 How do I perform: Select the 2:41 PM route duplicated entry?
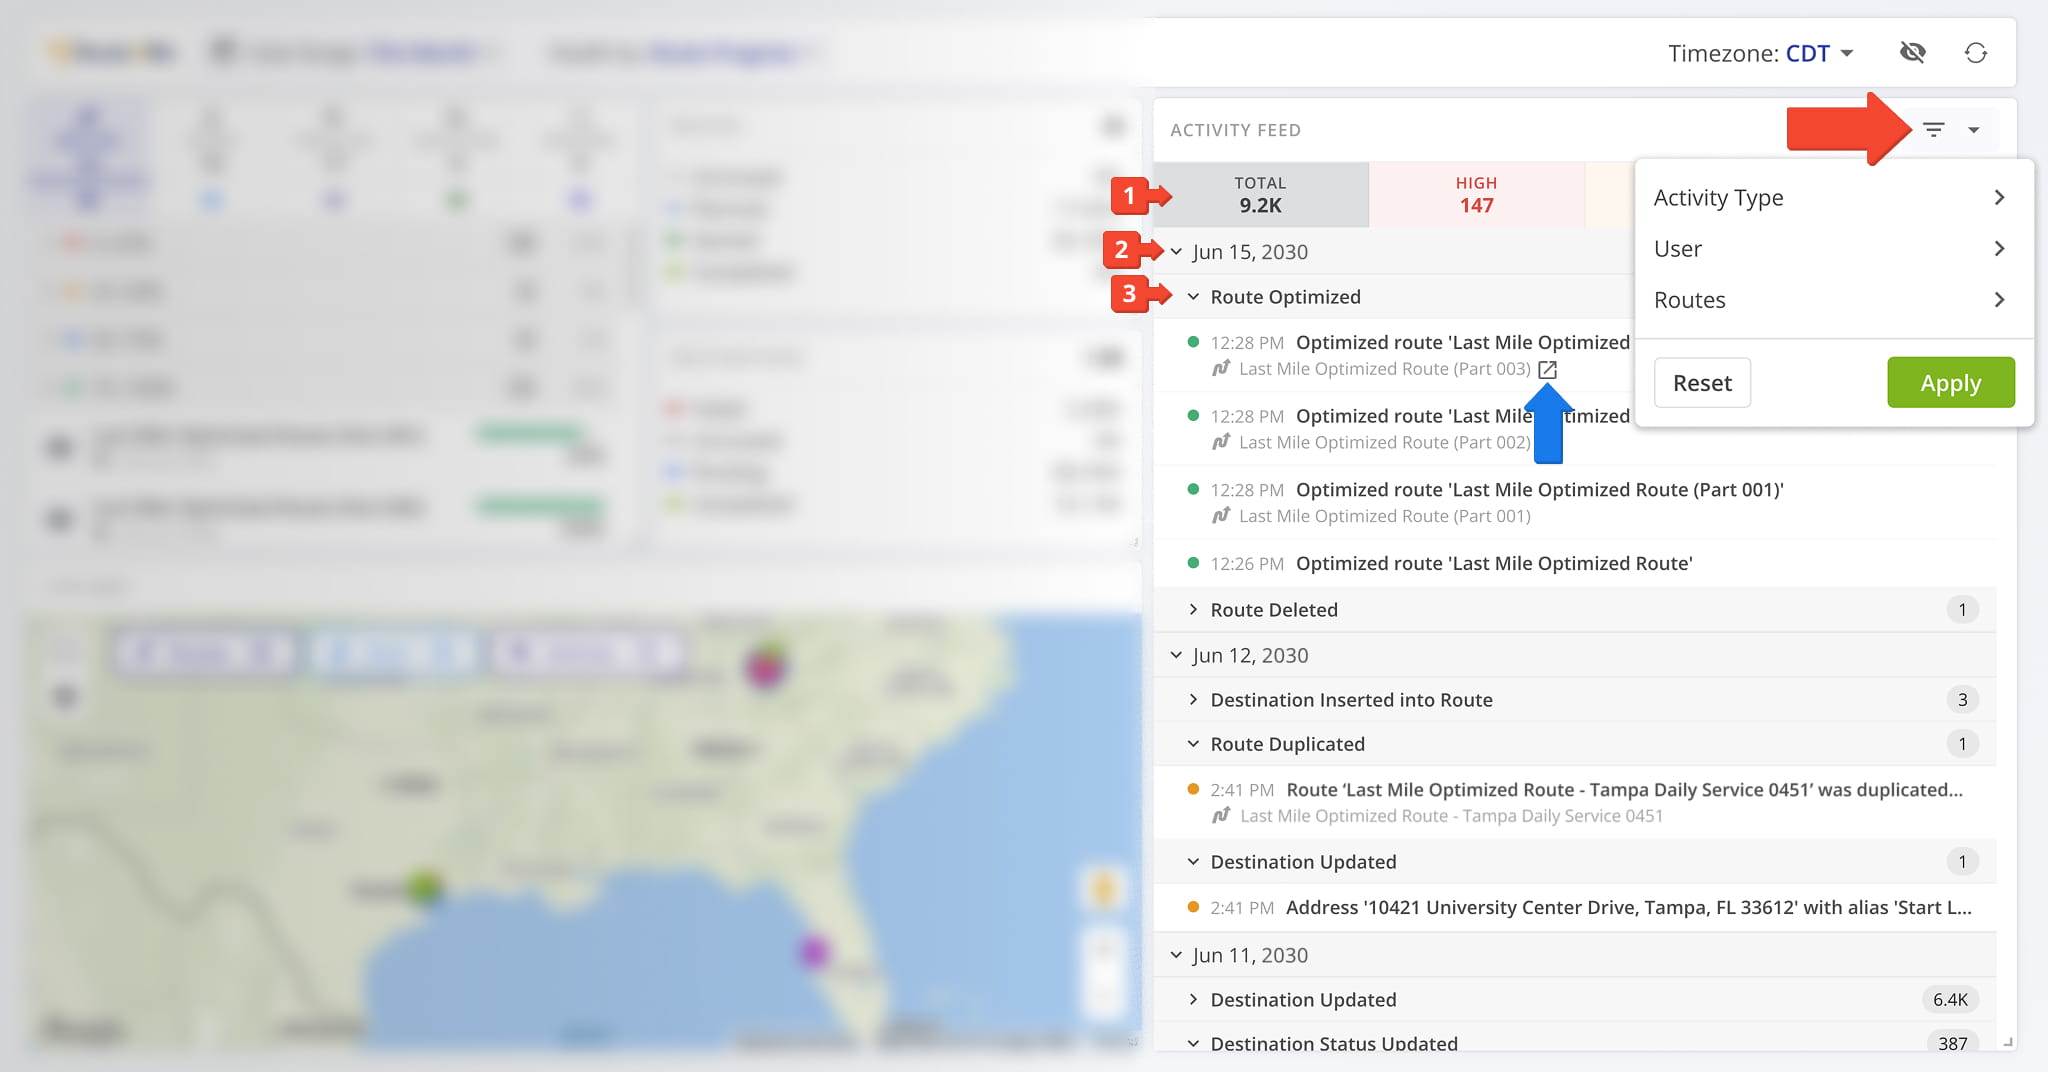[1575, 803]
